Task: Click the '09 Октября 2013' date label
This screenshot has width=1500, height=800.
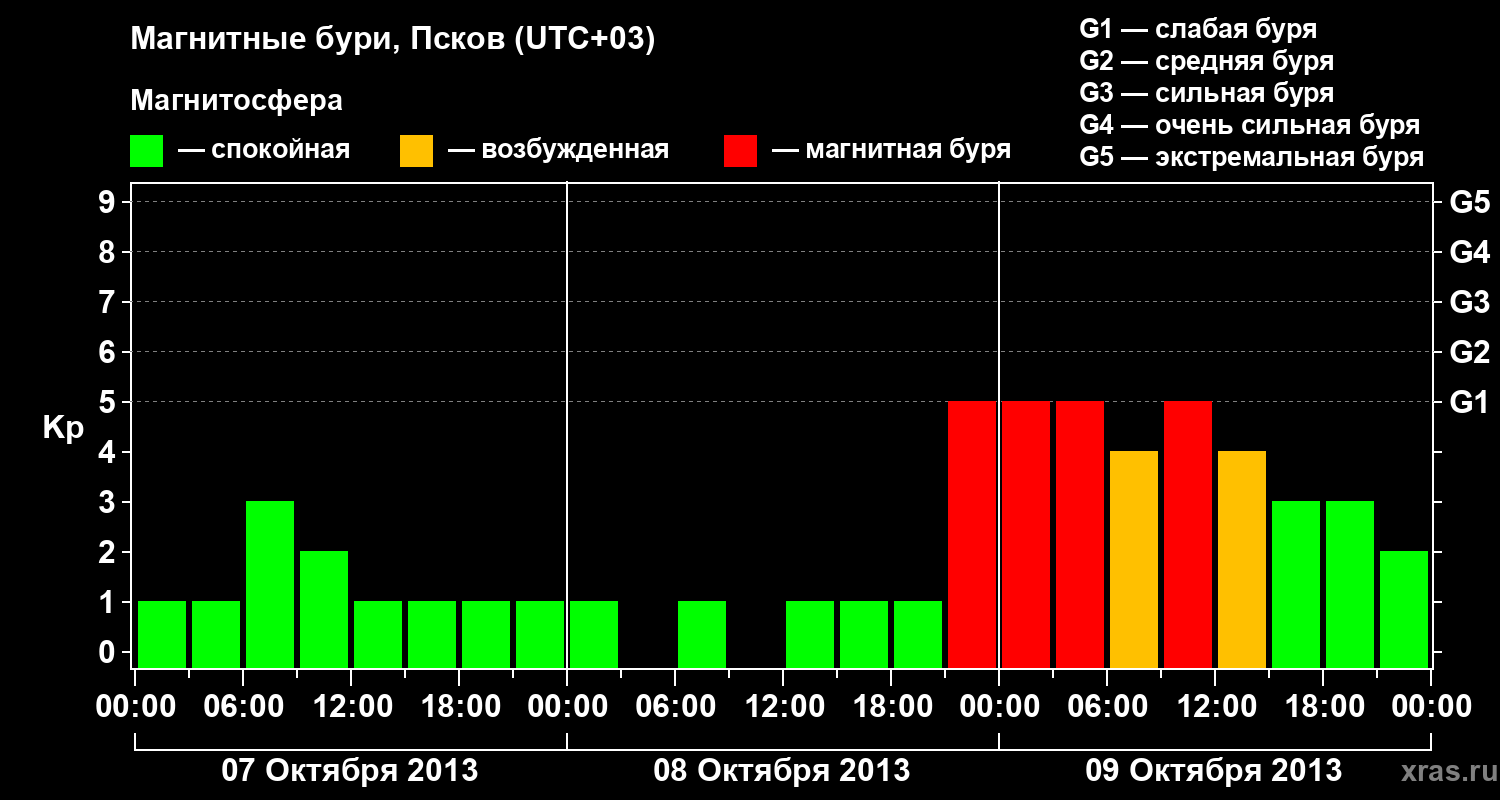Action: (1213, 770)
